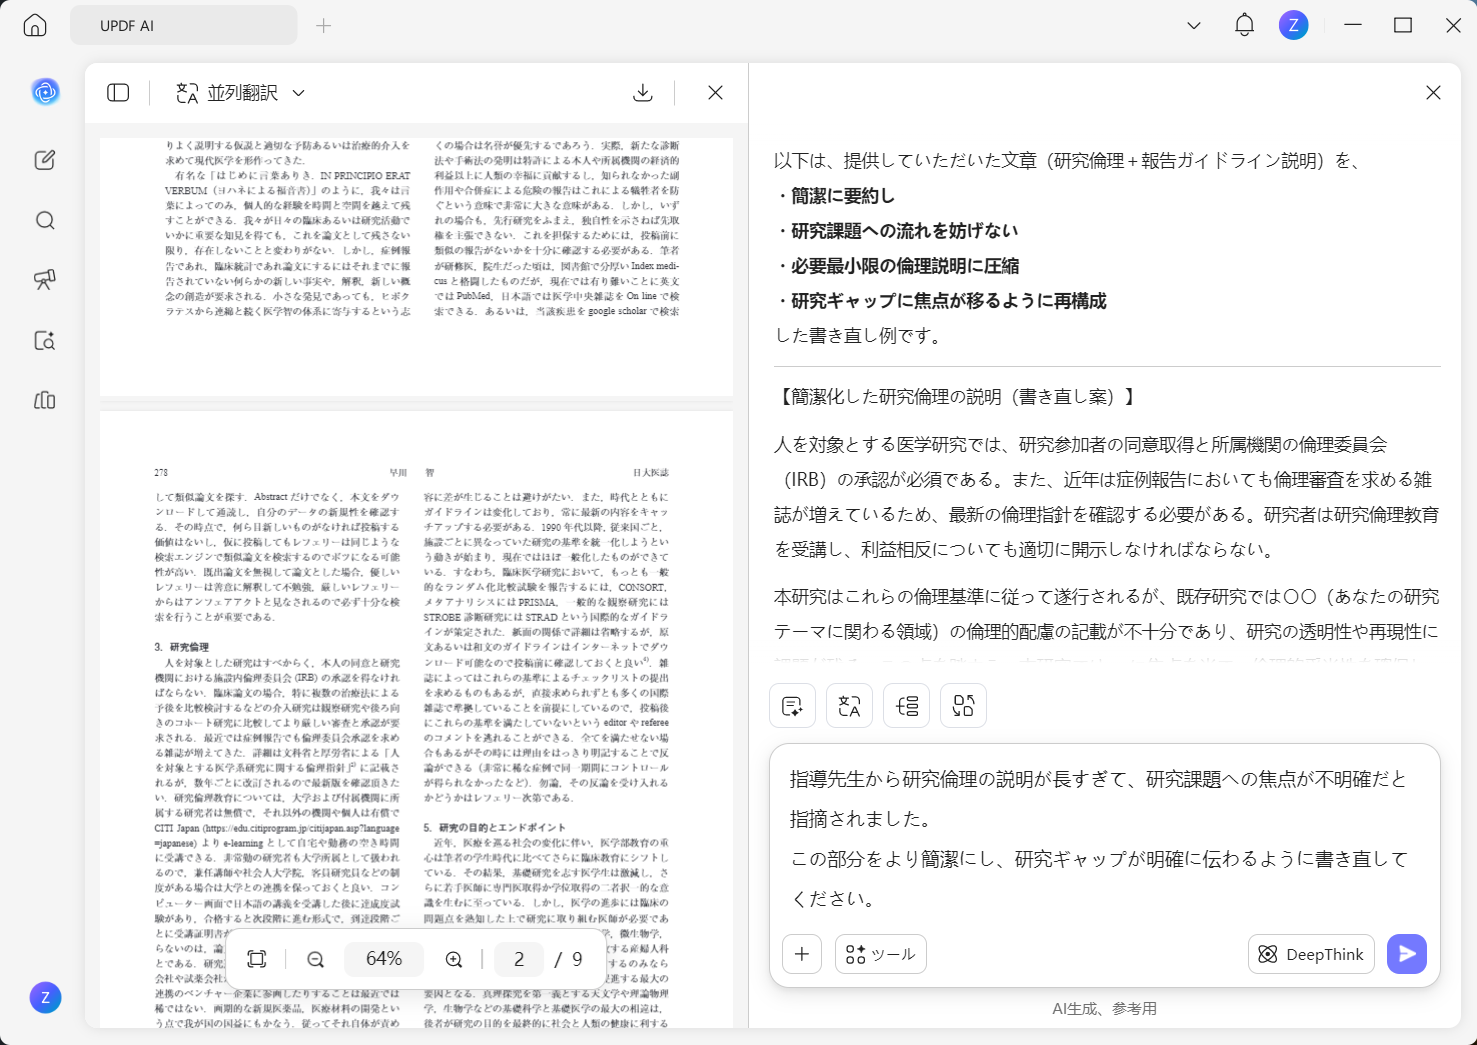Click the ・研究ギャップに焦点が移るように再構成 bullet

[x=941, y=301]
